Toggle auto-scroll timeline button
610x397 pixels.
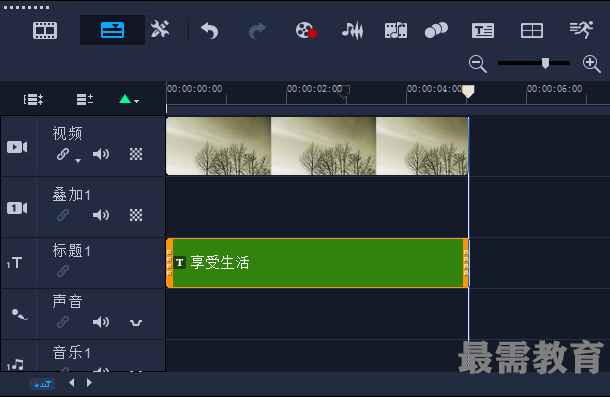tap(42, 385)
